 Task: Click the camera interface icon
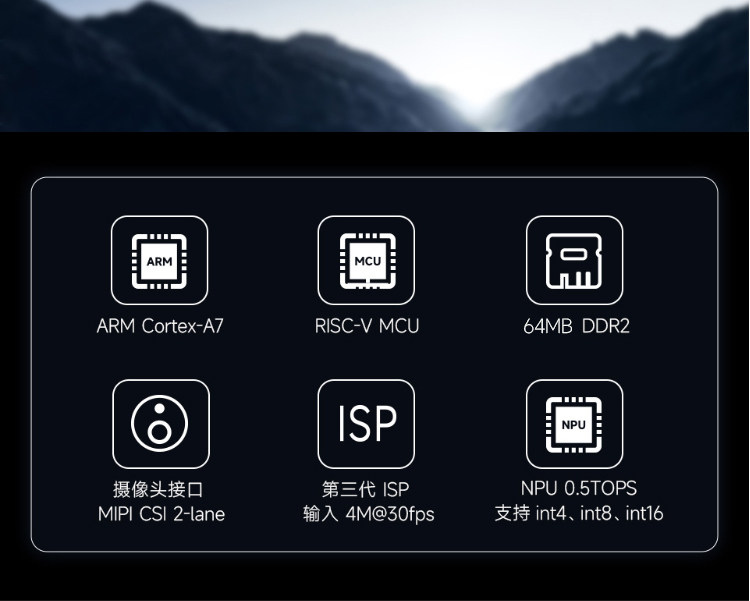(160, 424)
